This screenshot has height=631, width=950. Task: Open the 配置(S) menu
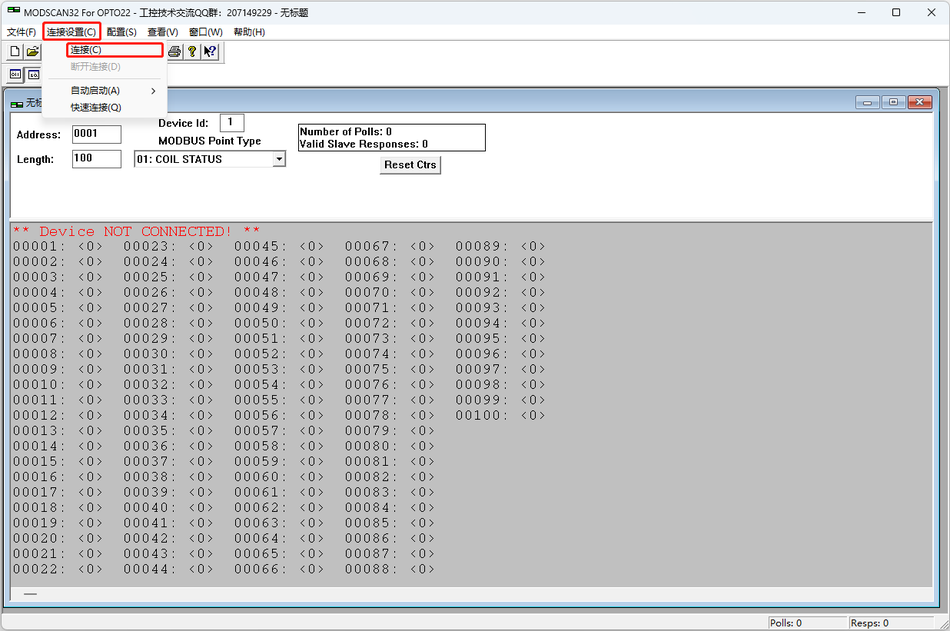coord(122,32)
